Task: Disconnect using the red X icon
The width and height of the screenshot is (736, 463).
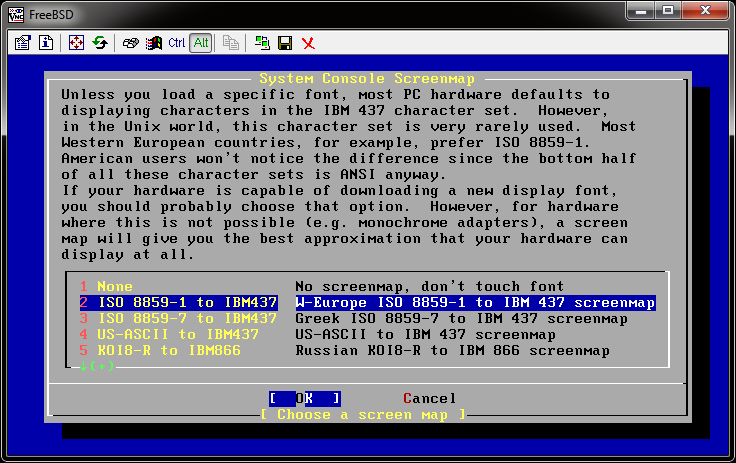Action: click(x=308, y=43)
